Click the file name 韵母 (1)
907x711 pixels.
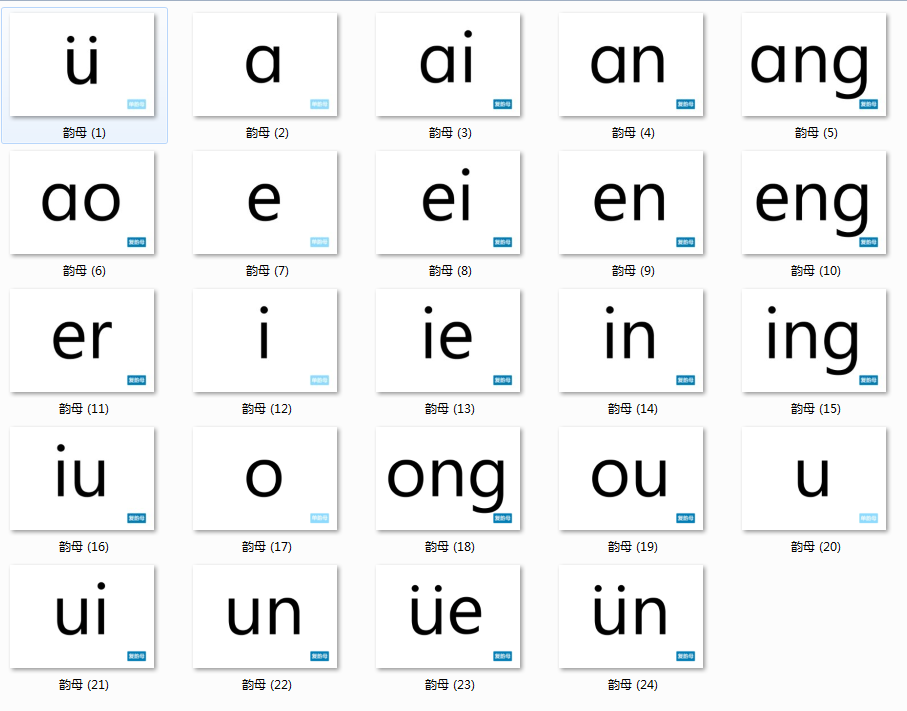[x=84, y=132]
